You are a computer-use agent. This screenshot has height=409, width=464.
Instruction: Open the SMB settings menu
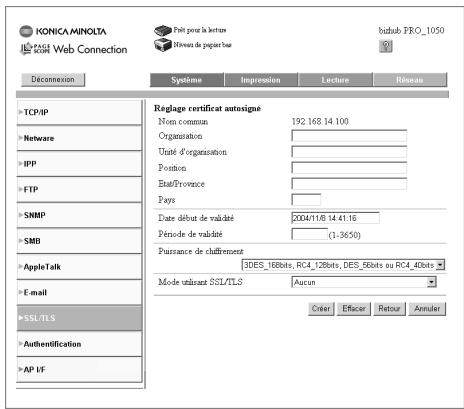79,241
